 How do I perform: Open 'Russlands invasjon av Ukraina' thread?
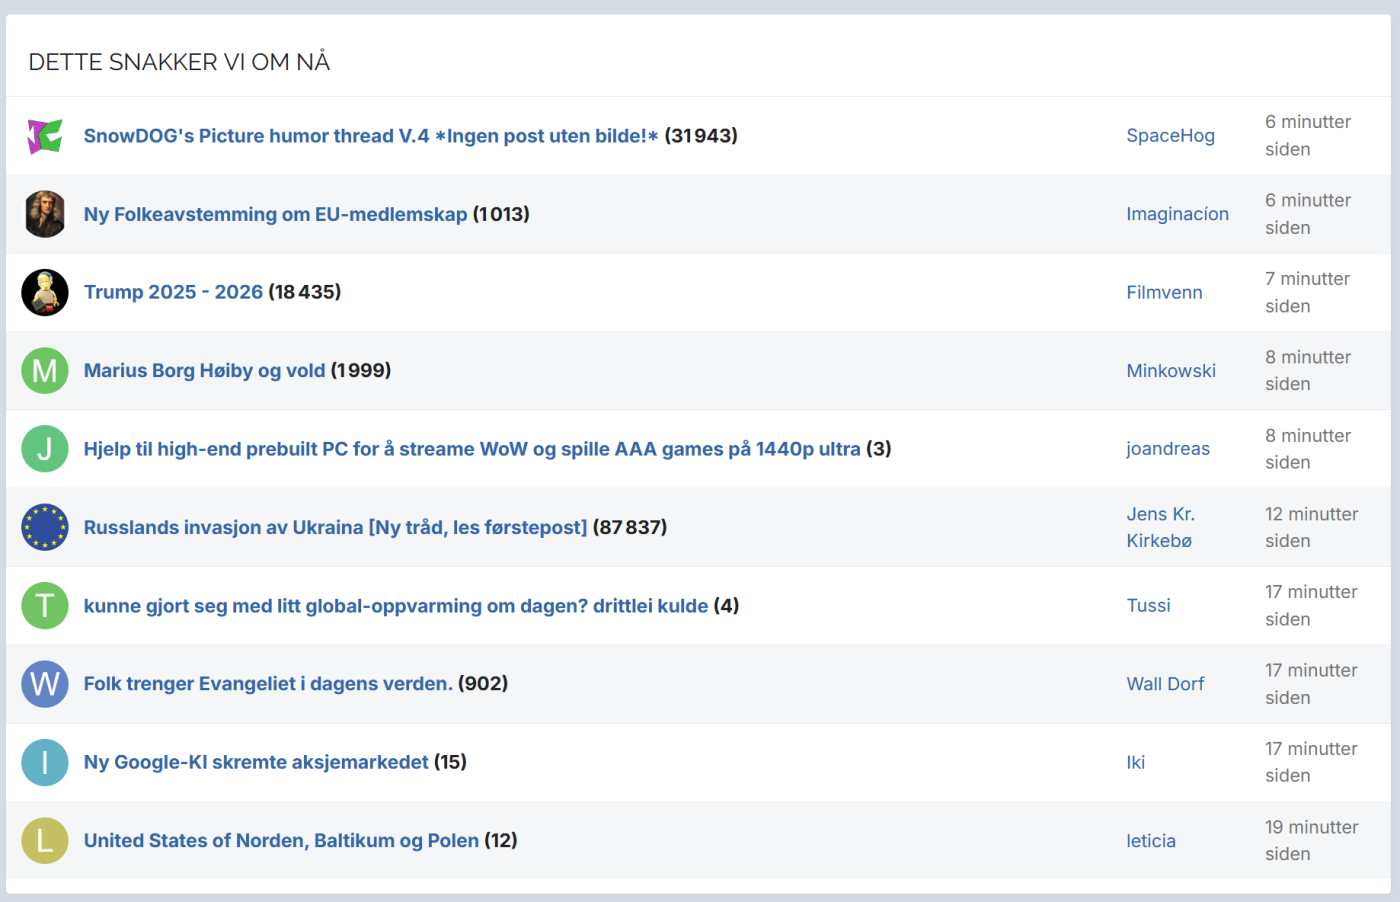335,527
